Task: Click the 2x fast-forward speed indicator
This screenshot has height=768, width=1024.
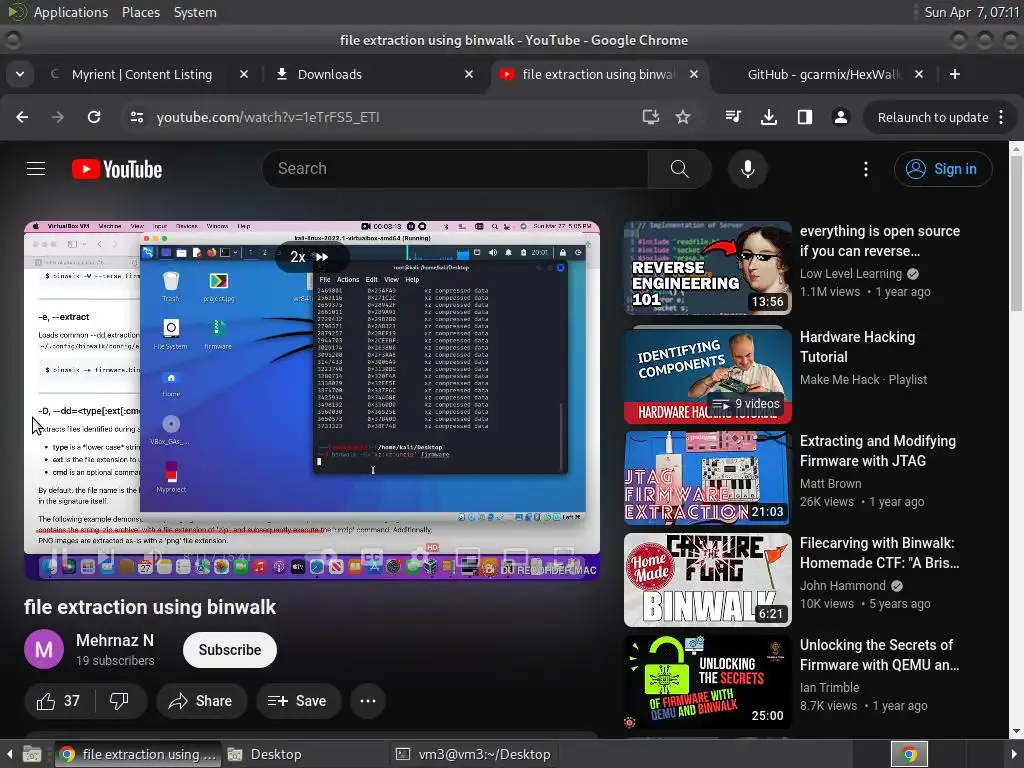Action: [310, 257]
